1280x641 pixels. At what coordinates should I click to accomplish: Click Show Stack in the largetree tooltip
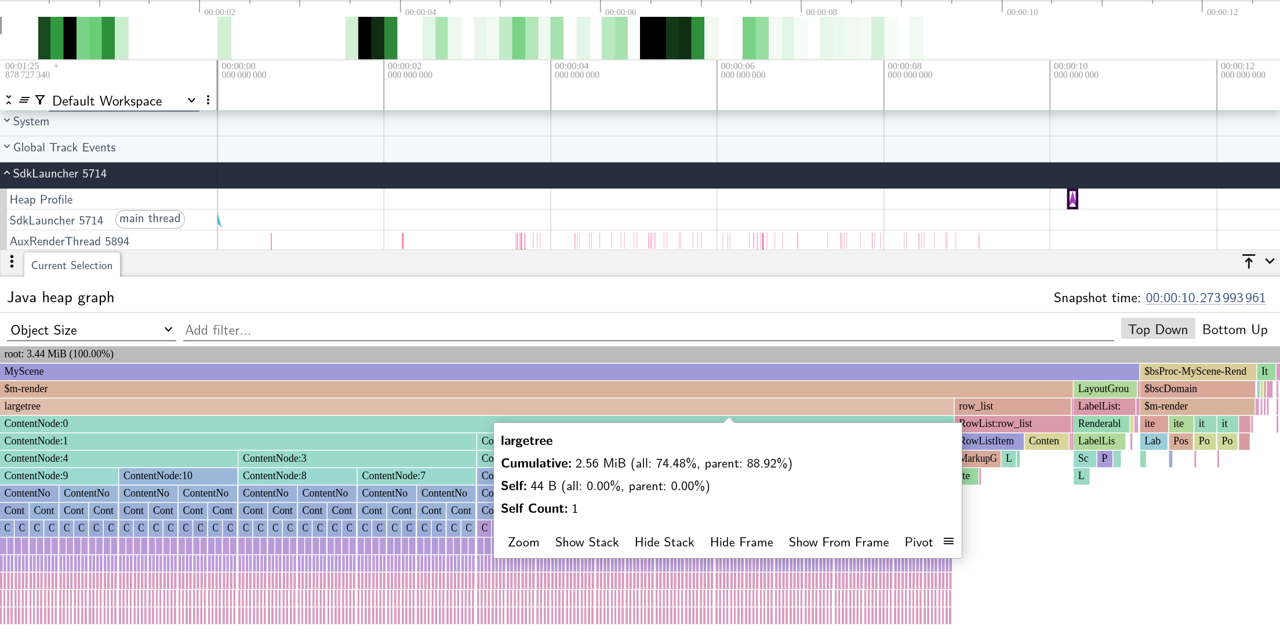[587, 541]
